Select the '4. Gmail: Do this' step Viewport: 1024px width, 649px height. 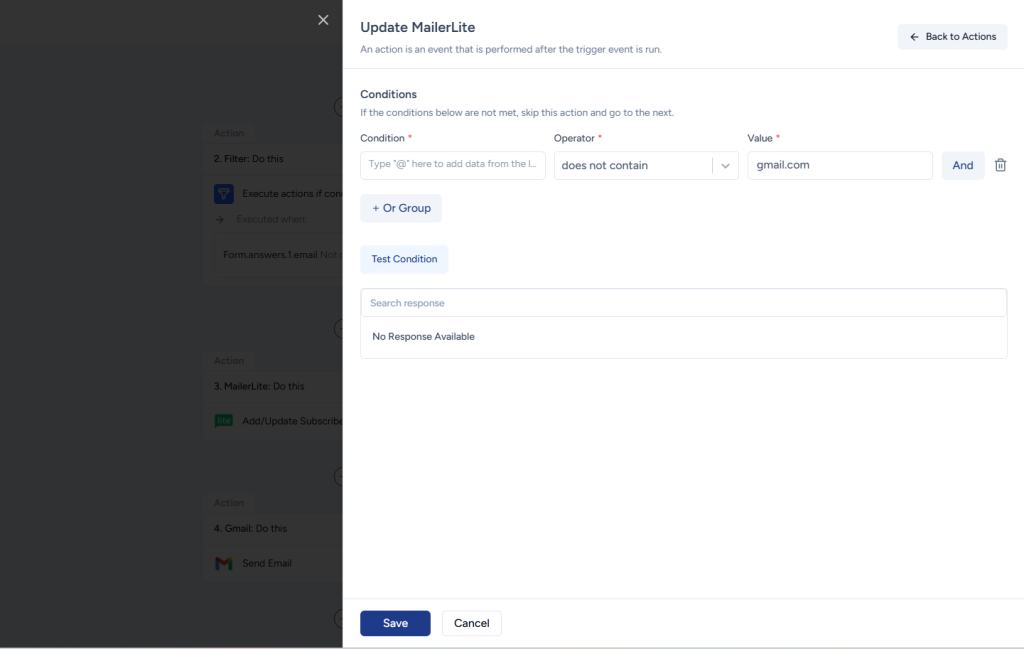[250, 528]
